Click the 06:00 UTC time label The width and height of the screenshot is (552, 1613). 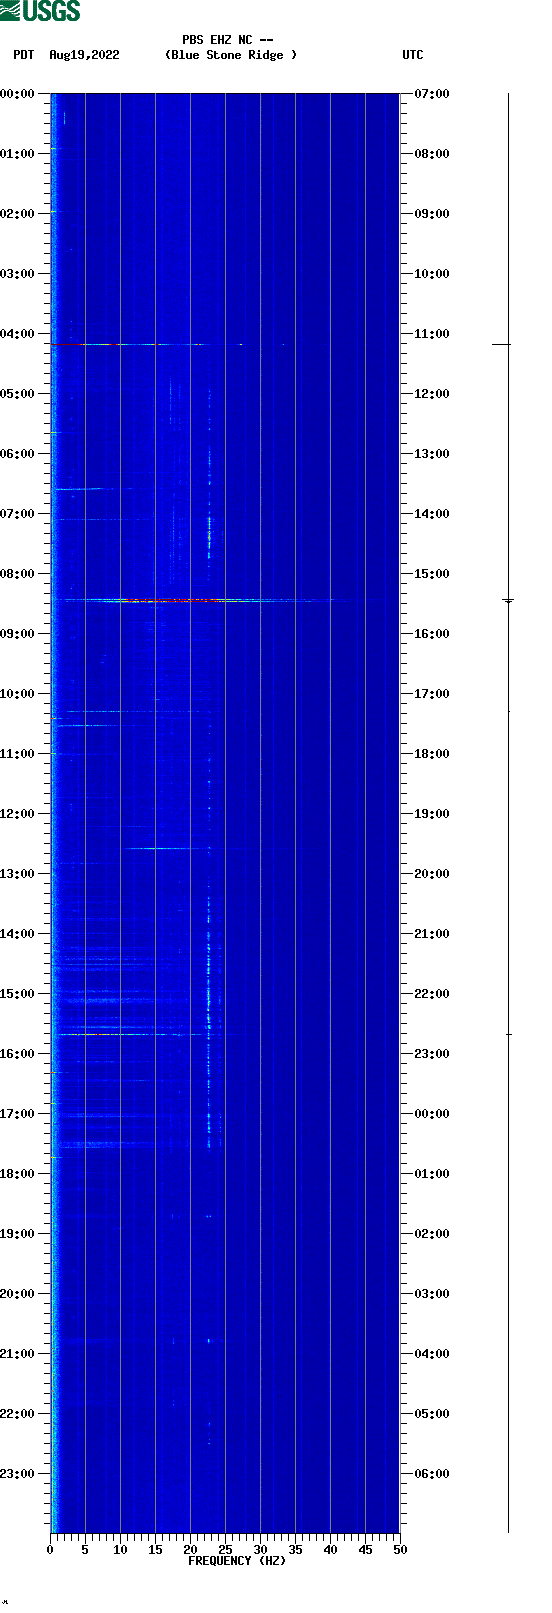click(x=432, y=1474)
